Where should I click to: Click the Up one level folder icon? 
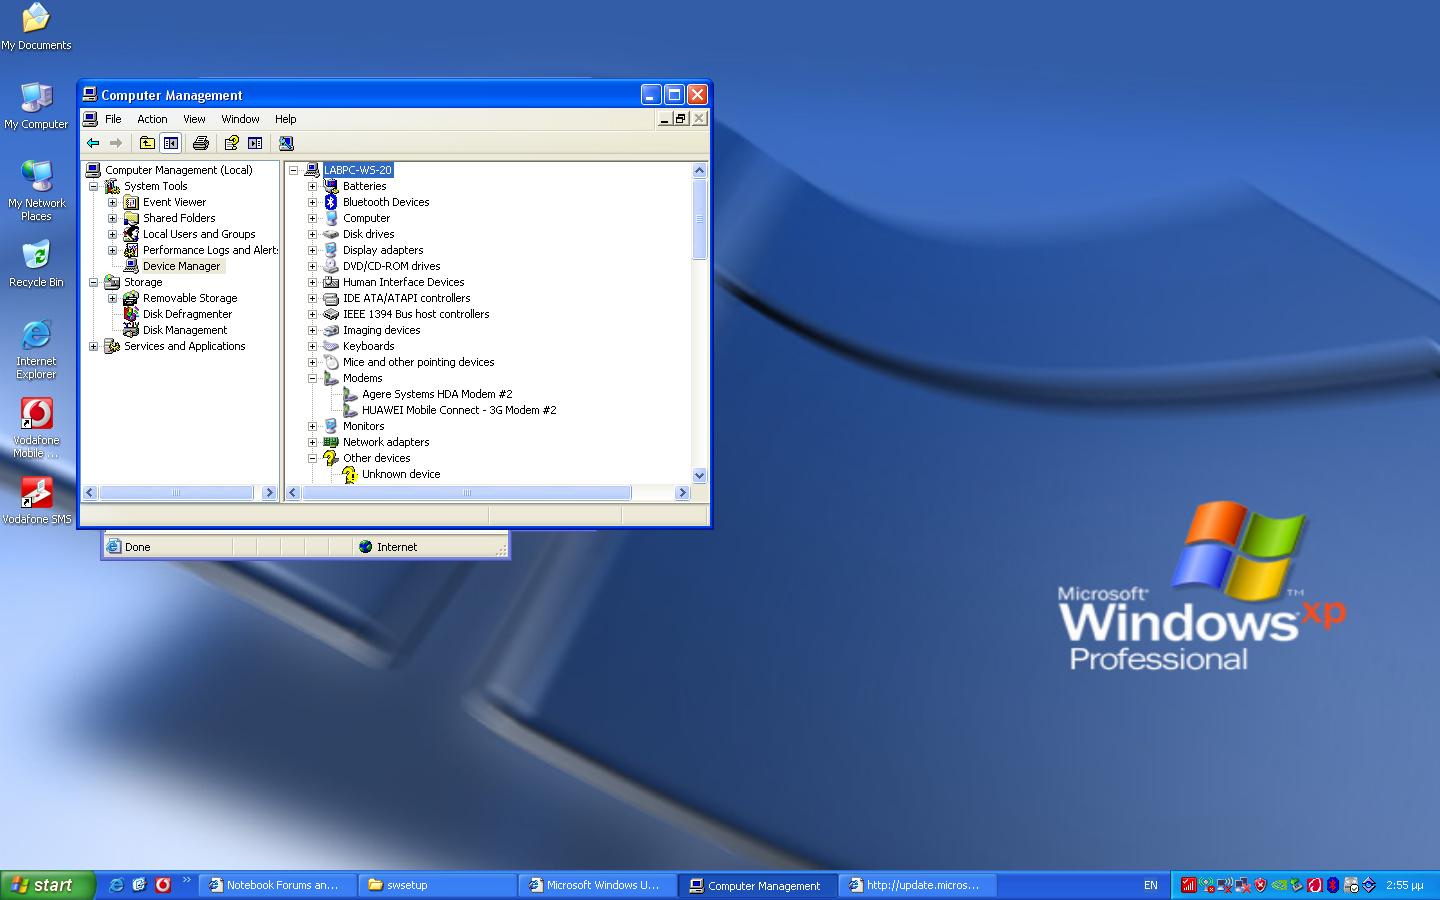[147, 143]
